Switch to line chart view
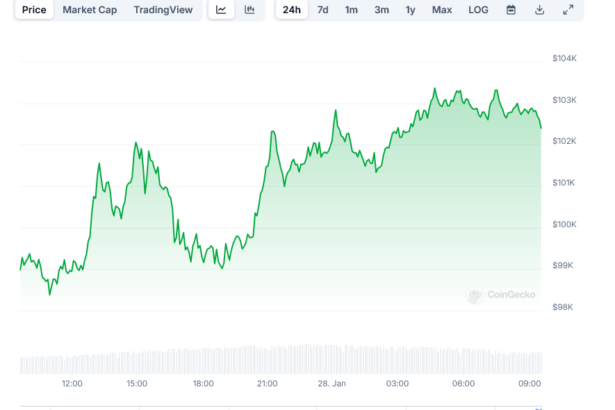The image size is (615, 410). [221, 10]
